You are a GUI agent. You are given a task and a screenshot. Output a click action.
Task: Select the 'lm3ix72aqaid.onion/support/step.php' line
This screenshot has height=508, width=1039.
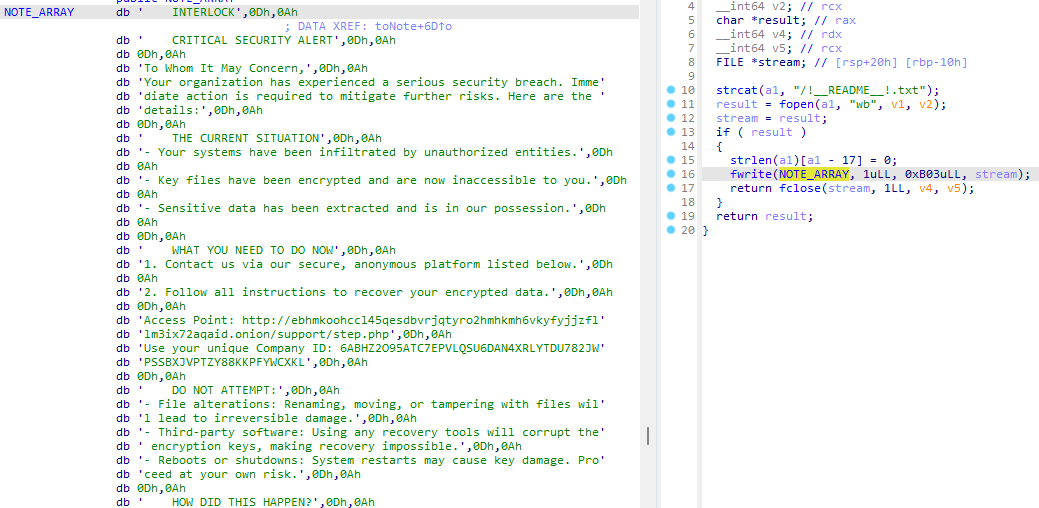(284, 334)
